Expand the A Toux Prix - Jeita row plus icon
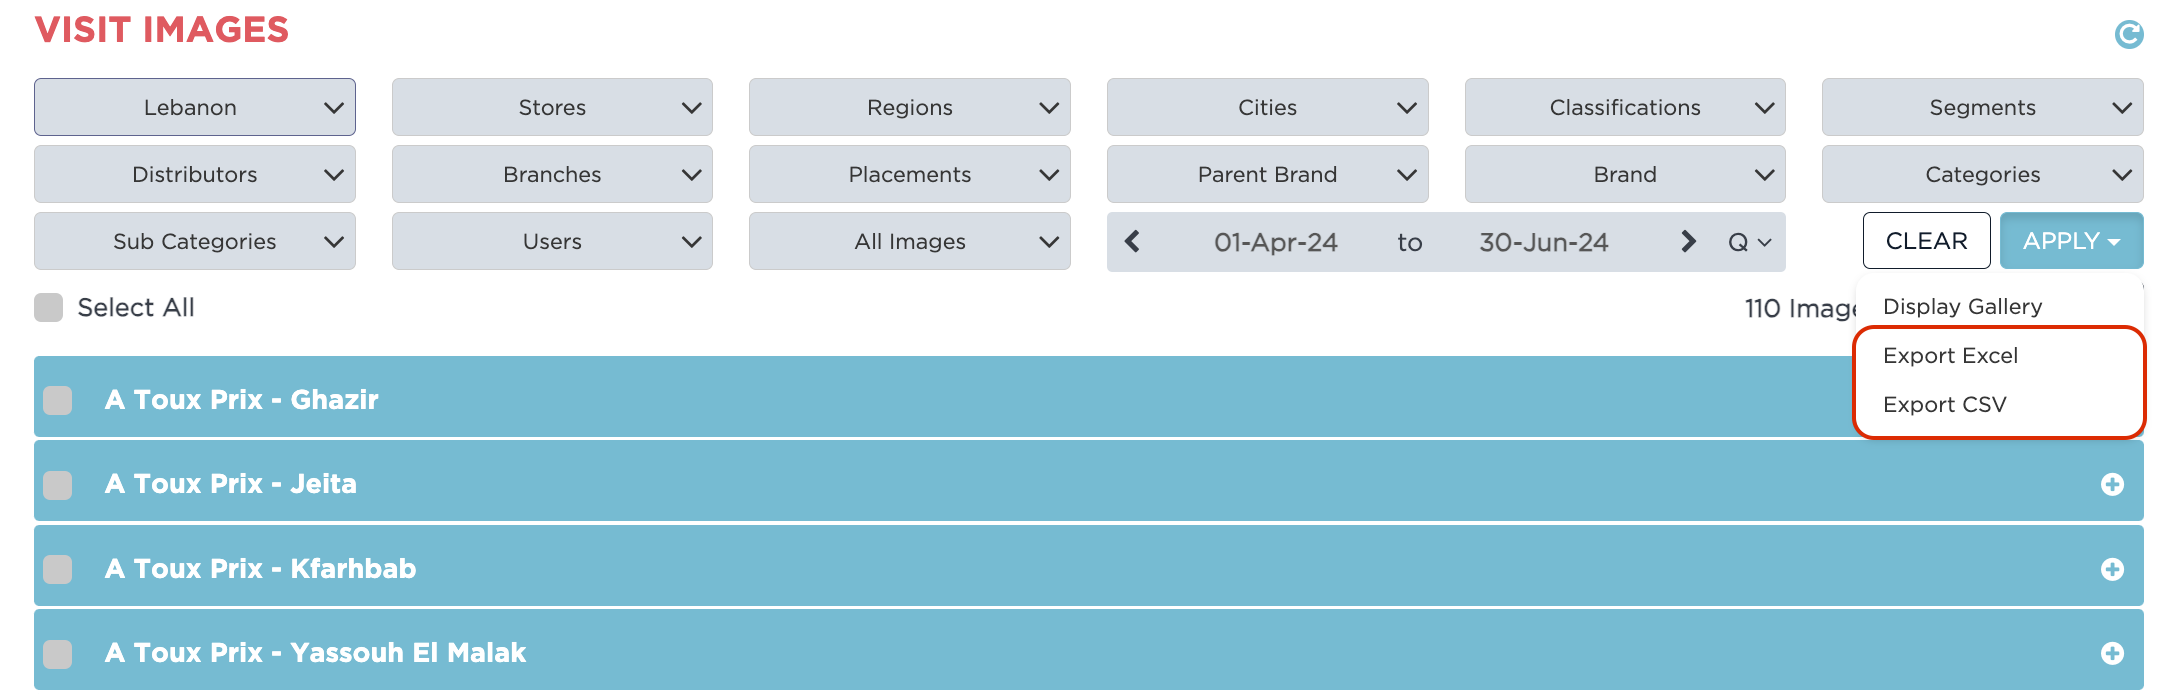 [2112, 484]
